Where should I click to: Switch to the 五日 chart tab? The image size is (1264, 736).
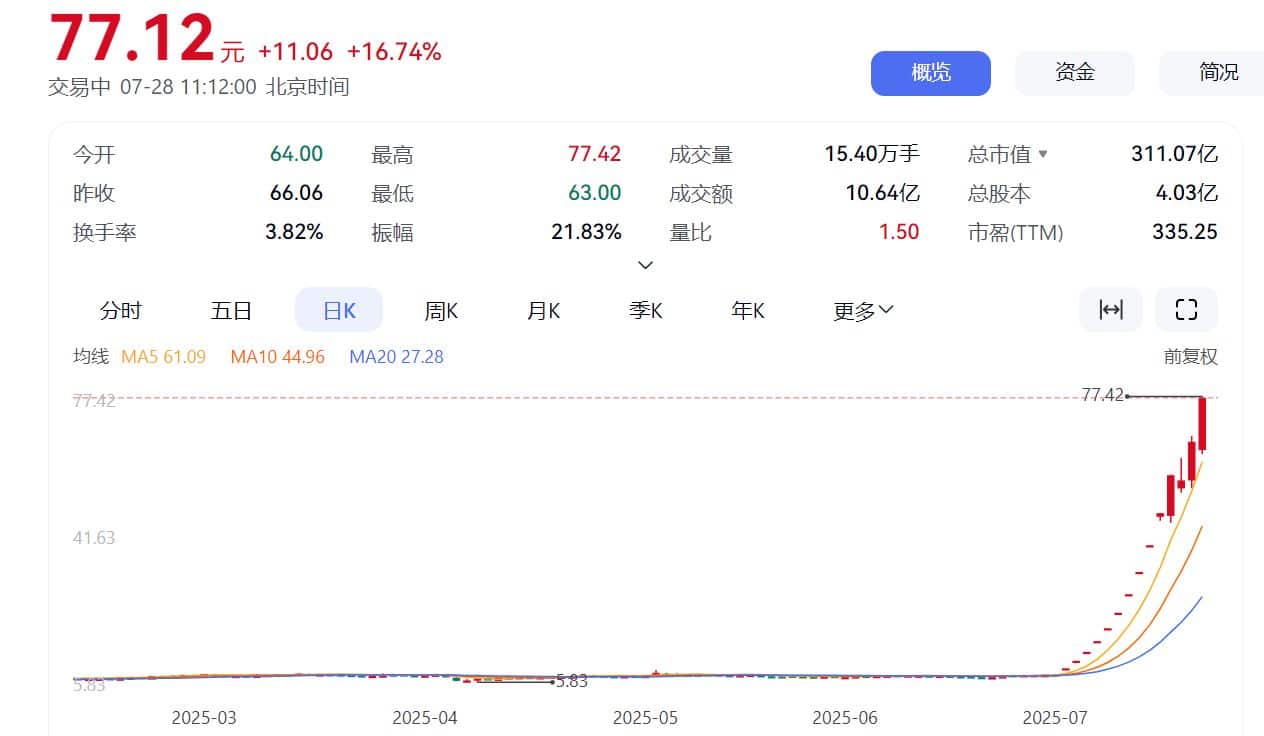231,311
